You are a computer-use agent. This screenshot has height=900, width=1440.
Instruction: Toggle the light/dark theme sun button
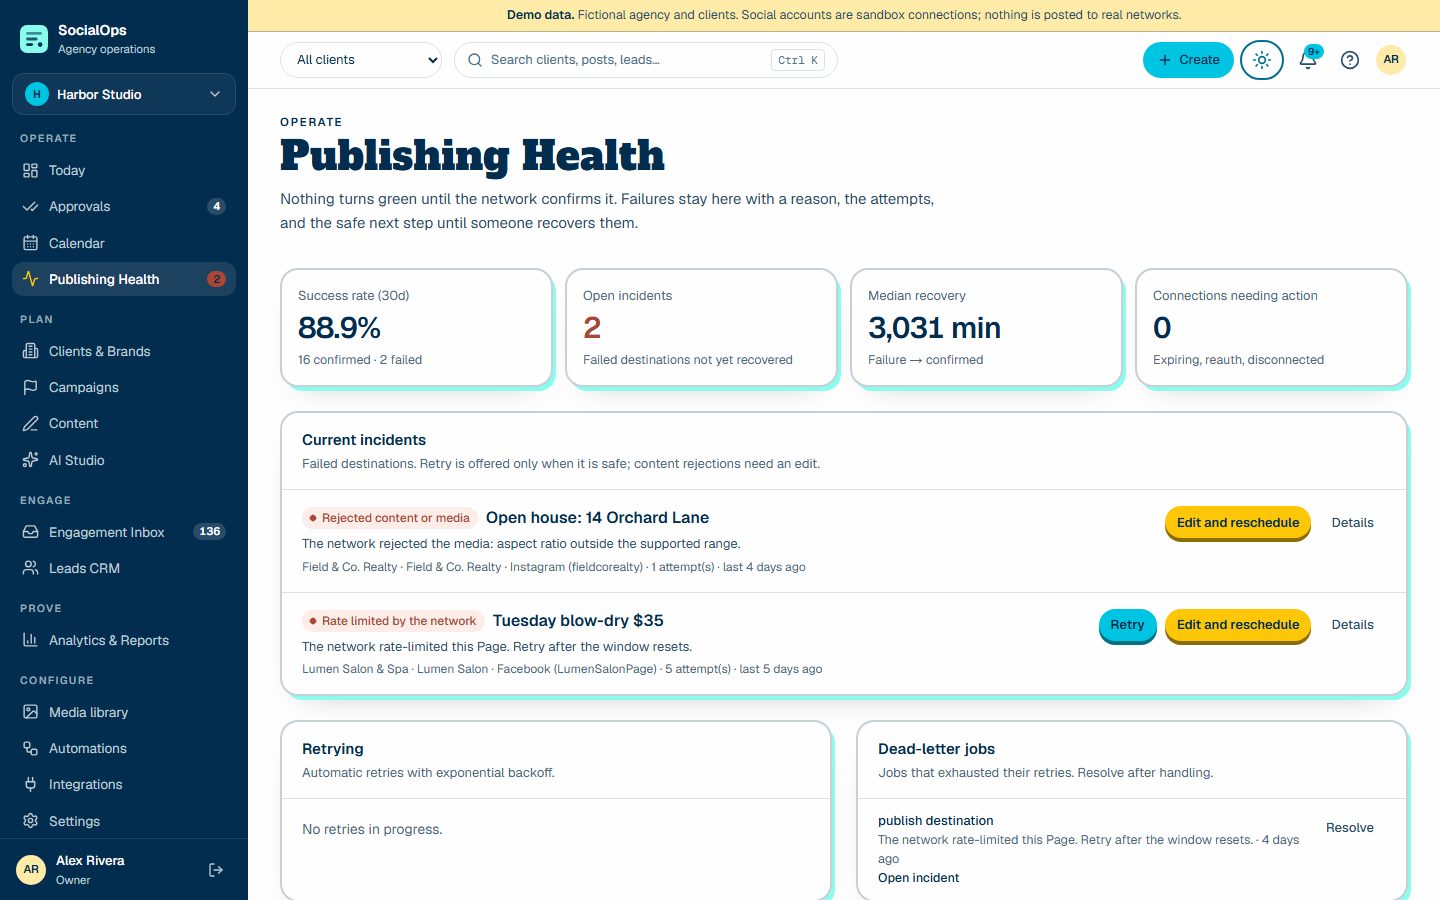[1262, 60]
